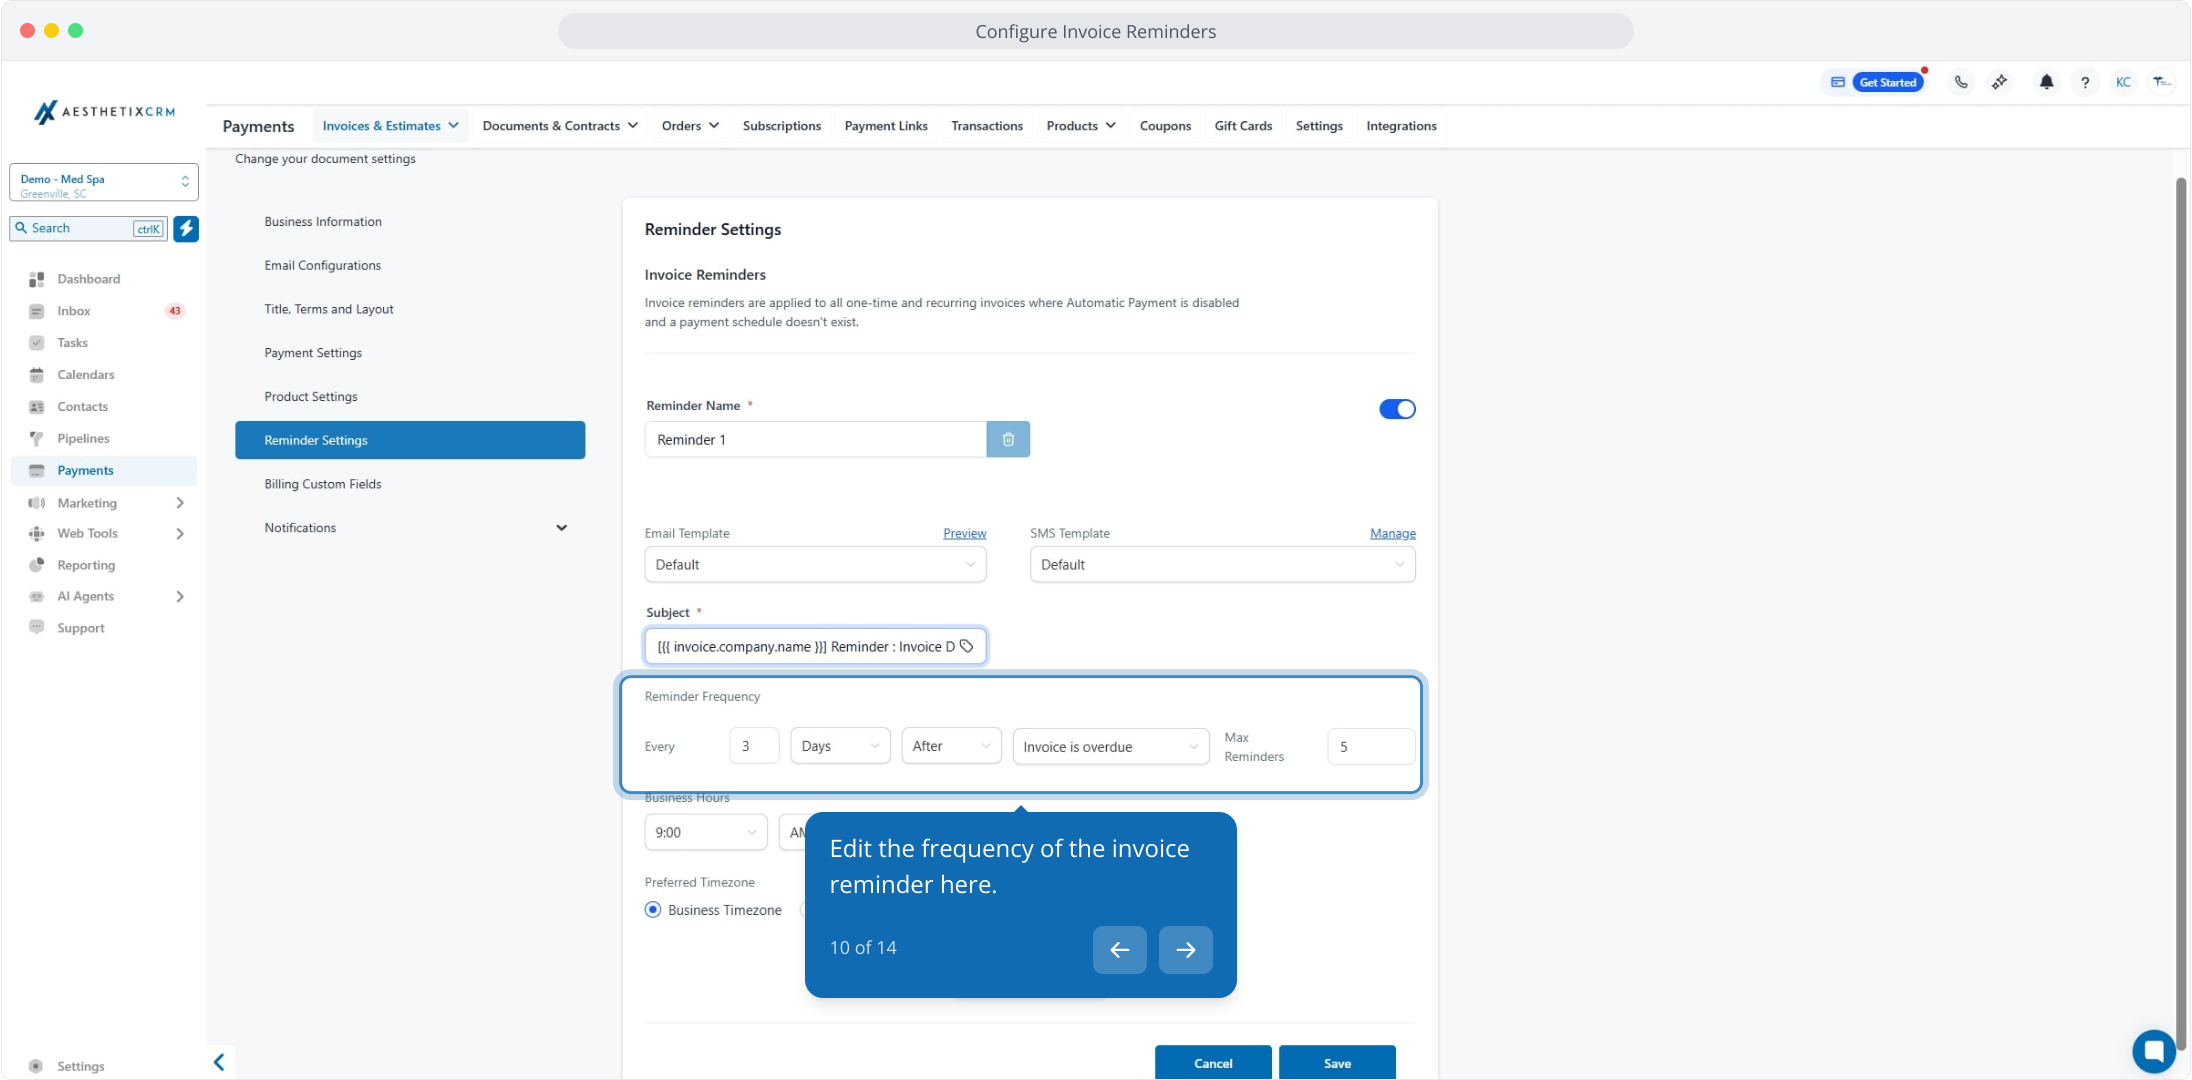Image resolution: width=2192 pixels, height=1080 pixels.
Task: Toggle the Reminder 1 enable switch
Action: pyautogui.click(x=1396, y=409)
